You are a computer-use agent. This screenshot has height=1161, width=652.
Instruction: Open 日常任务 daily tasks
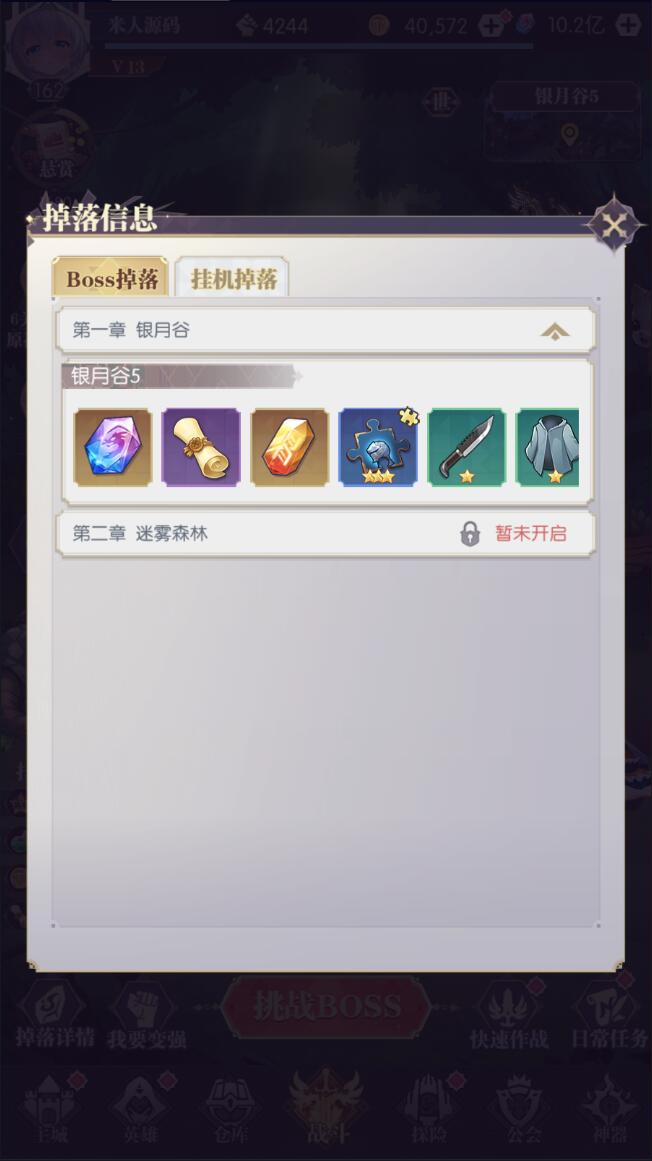609,1015
